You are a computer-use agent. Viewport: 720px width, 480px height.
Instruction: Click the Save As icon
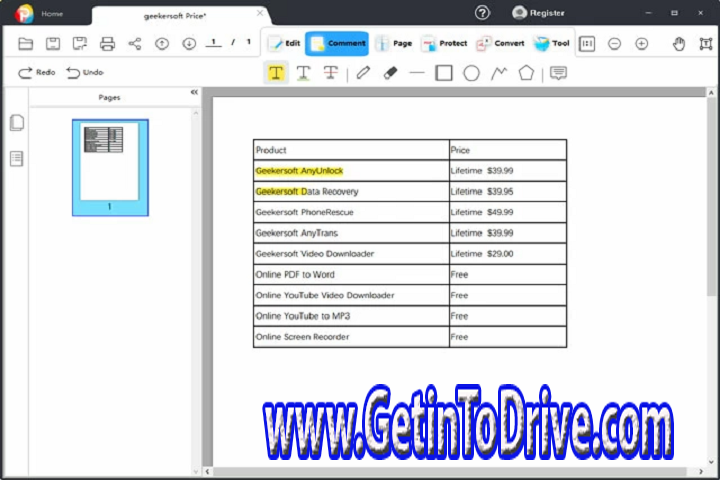point(80,44)
